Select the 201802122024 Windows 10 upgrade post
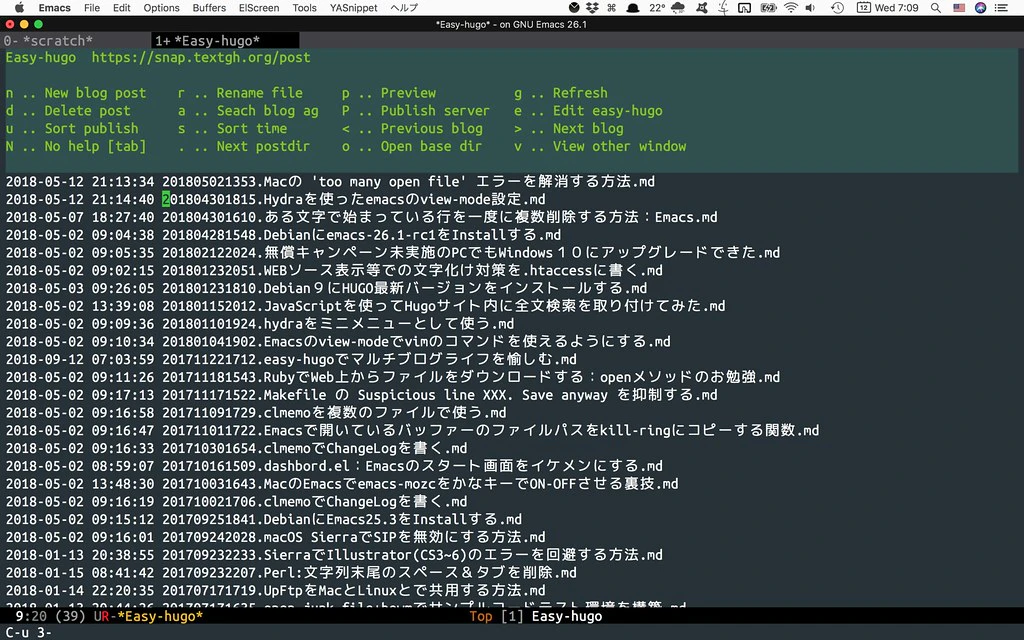Image resolution: width=1024 pixels, height=640 pixels. 392,251
